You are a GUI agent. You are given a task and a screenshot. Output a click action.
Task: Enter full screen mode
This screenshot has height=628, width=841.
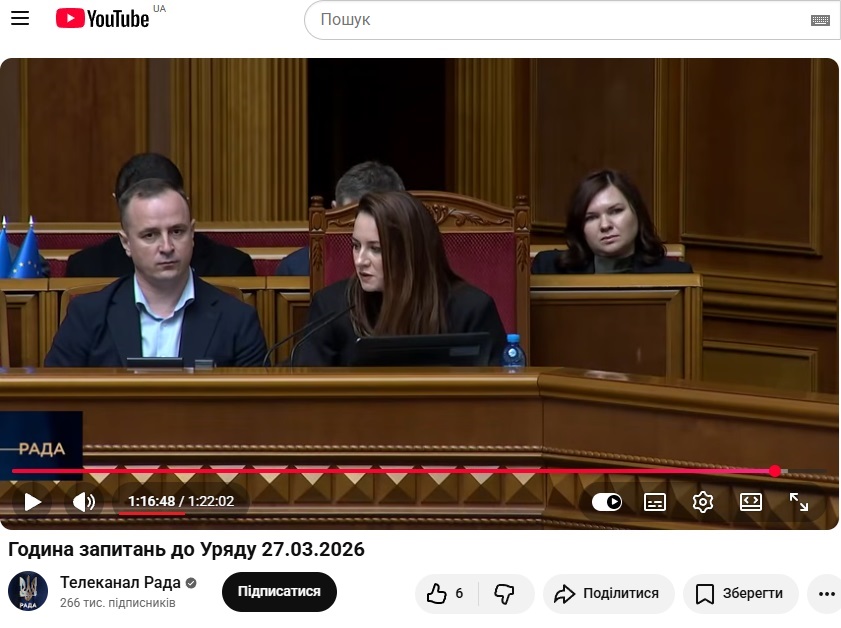tap(799, 502)
